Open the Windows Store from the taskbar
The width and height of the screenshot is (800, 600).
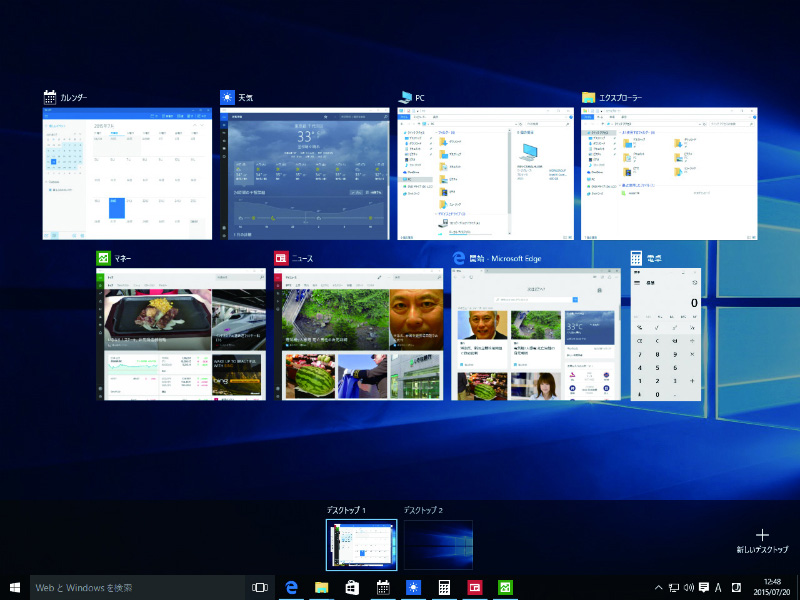click(351, 587)
